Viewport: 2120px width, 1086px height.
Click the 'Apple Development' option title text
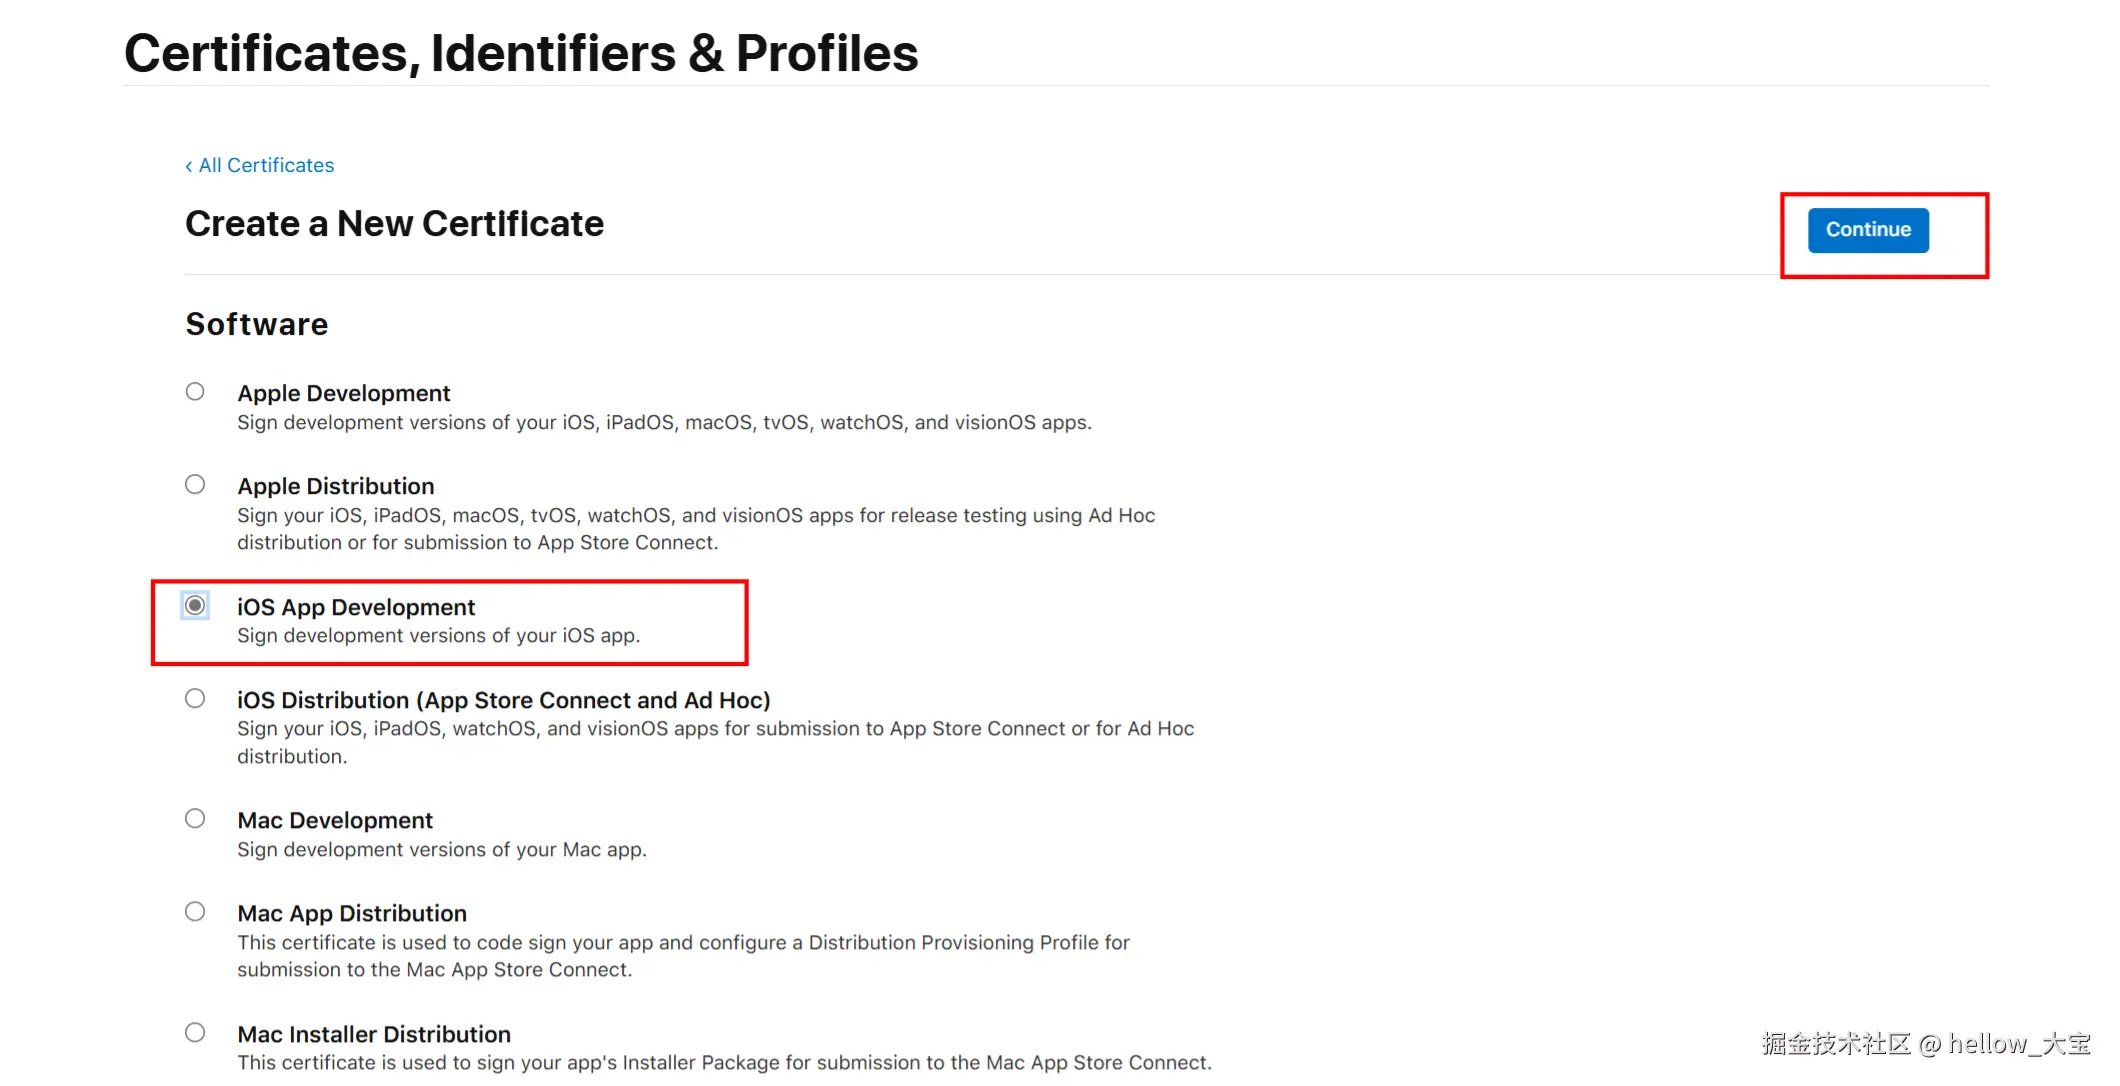tap(343, 394)
